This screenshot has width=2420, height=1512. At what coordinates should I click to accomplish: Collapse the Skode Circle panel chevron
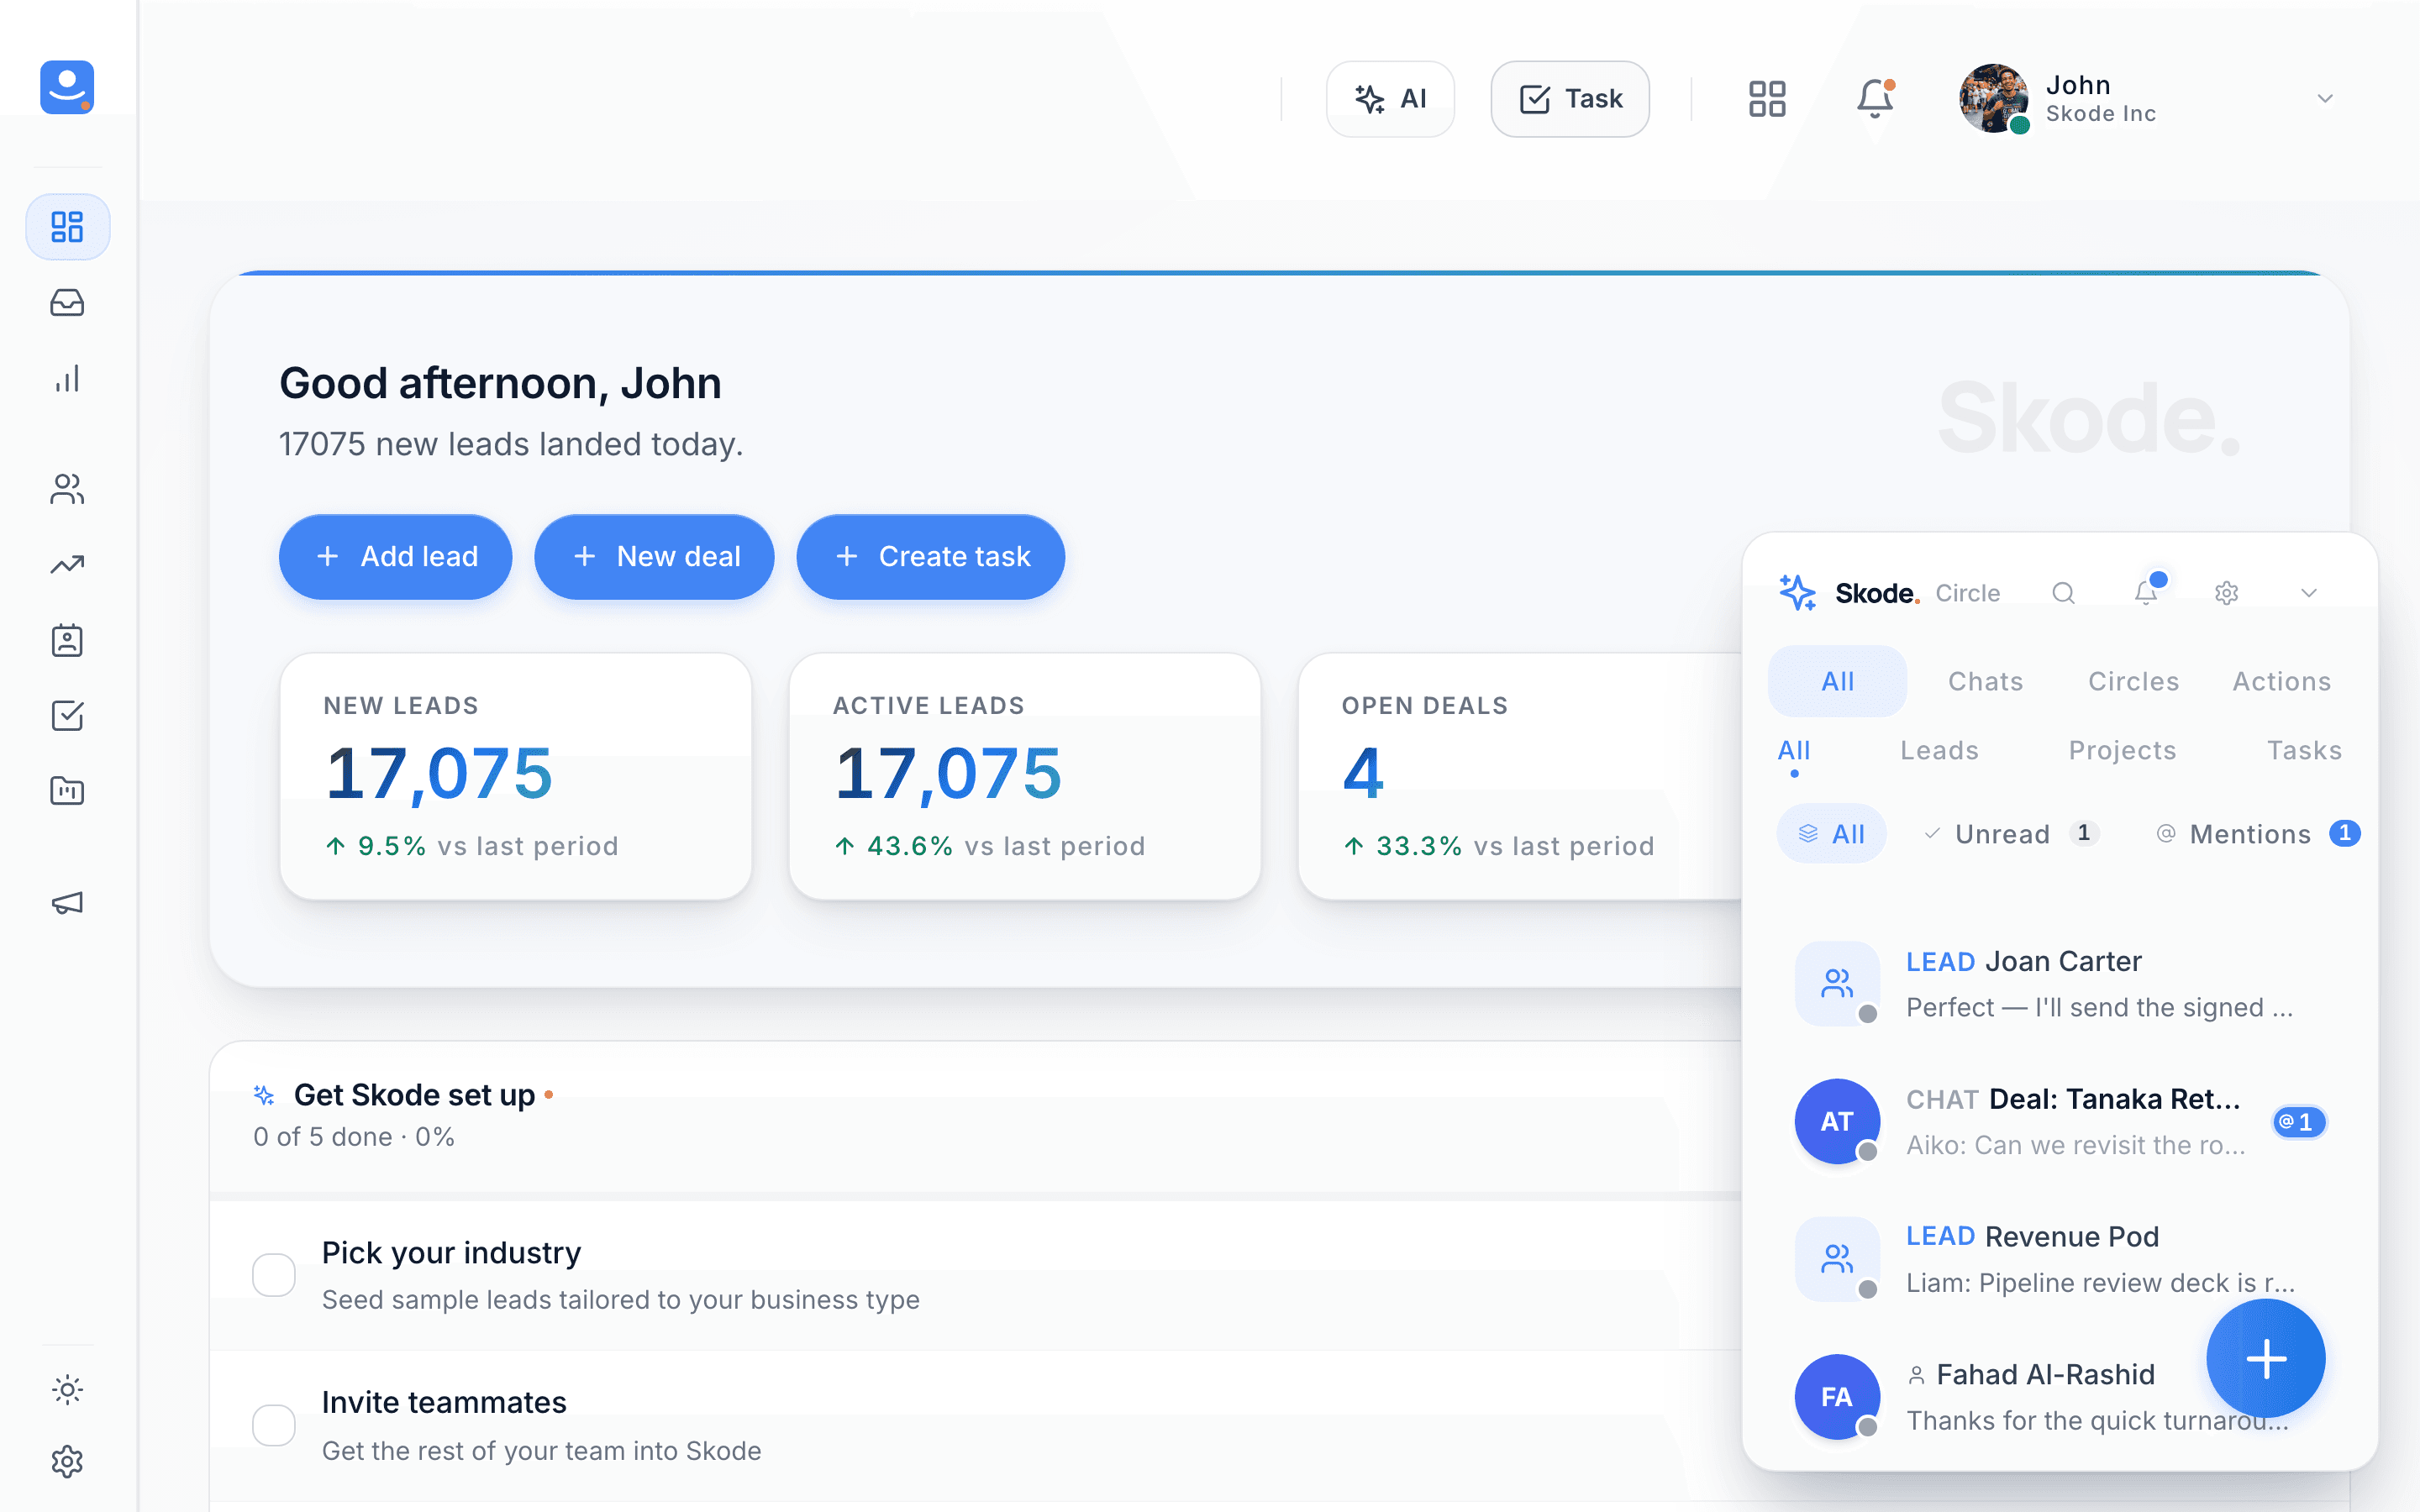pyautogui.click(x=2308, y=593)
